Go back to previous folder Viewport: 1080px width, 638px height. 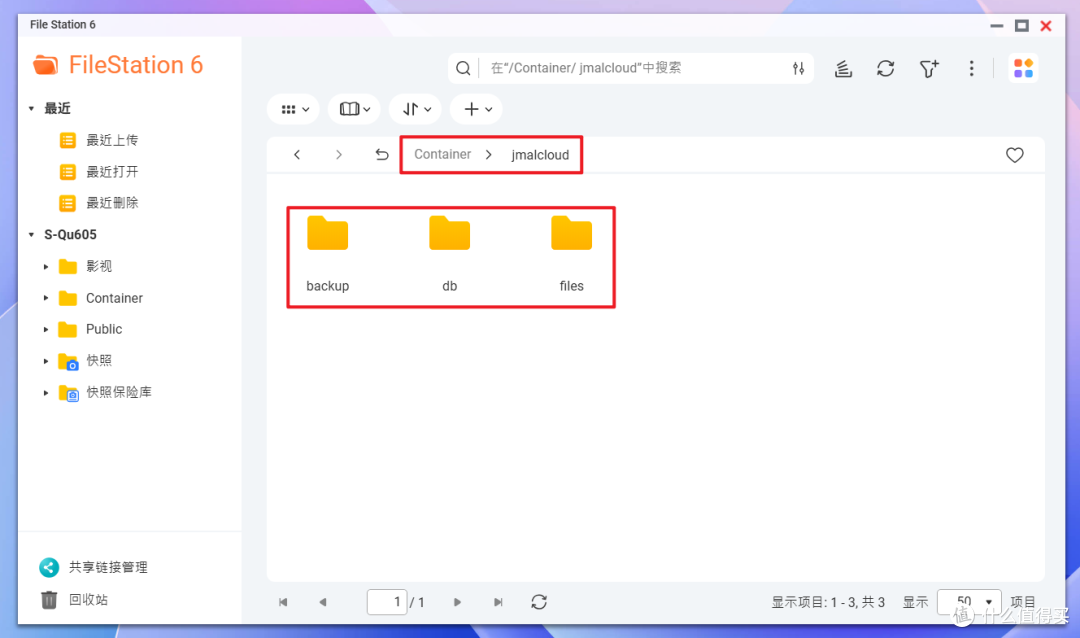point(297,155)
